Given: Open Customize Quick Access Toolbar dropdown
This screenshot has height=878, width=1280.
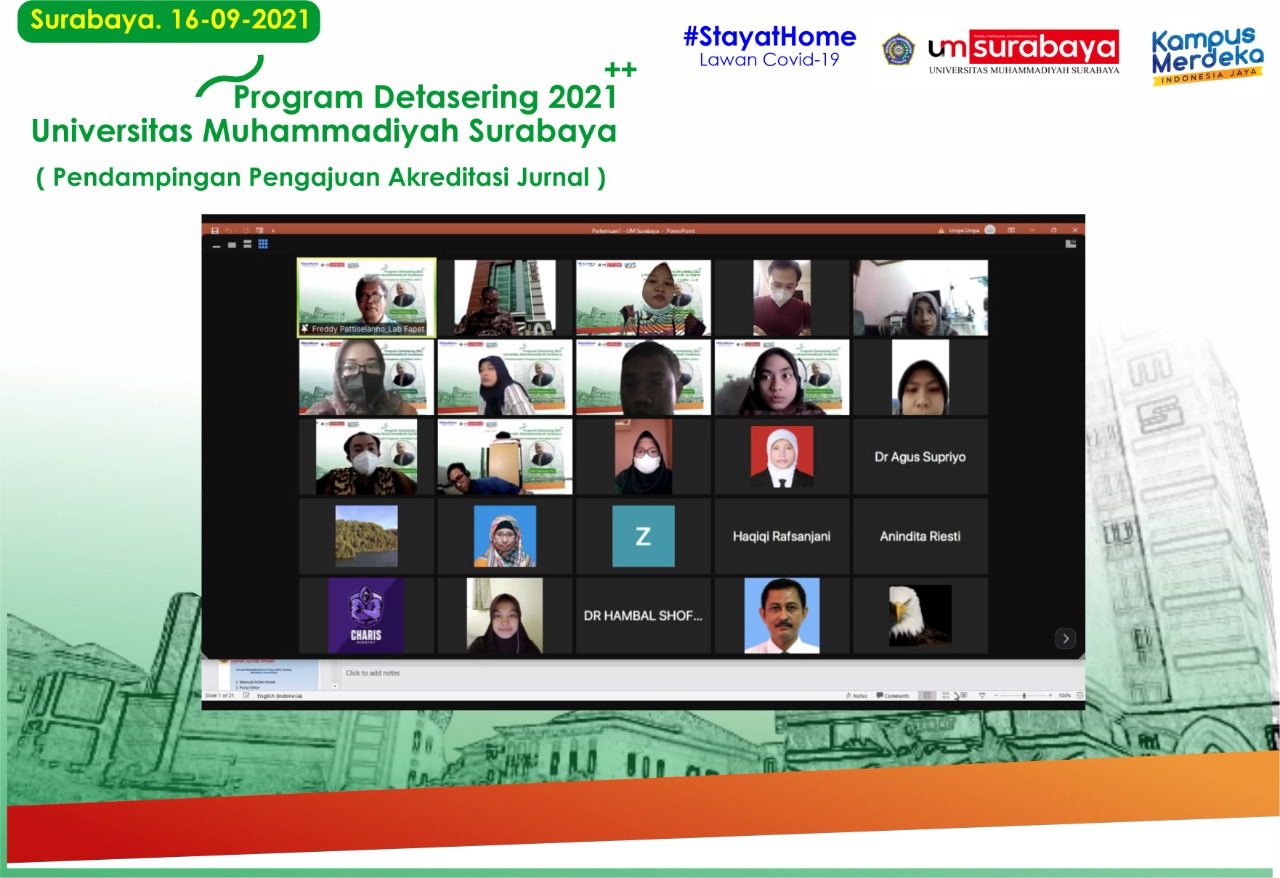Looking at the screenshot, I should click(x=273, y=231).
